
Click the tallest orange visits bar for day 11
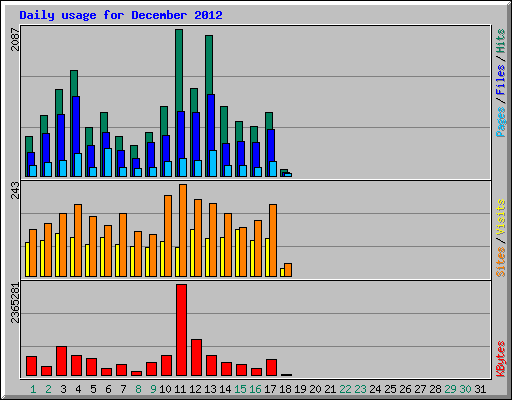pyautogui.click(x=183, y=230)
